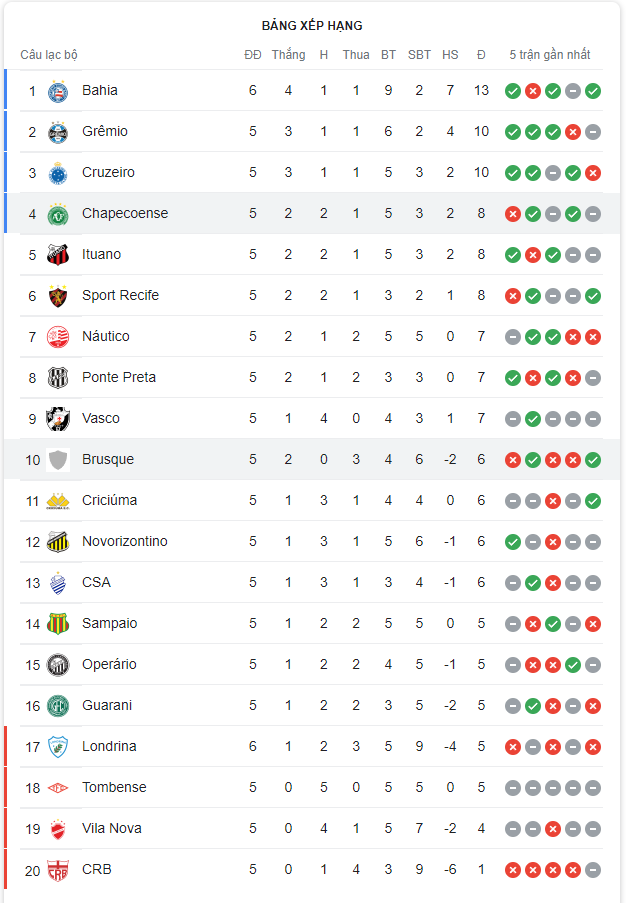626x903 pixels.
Task: Click the 'Đ' points column header
Action: [x=481, y=55]
